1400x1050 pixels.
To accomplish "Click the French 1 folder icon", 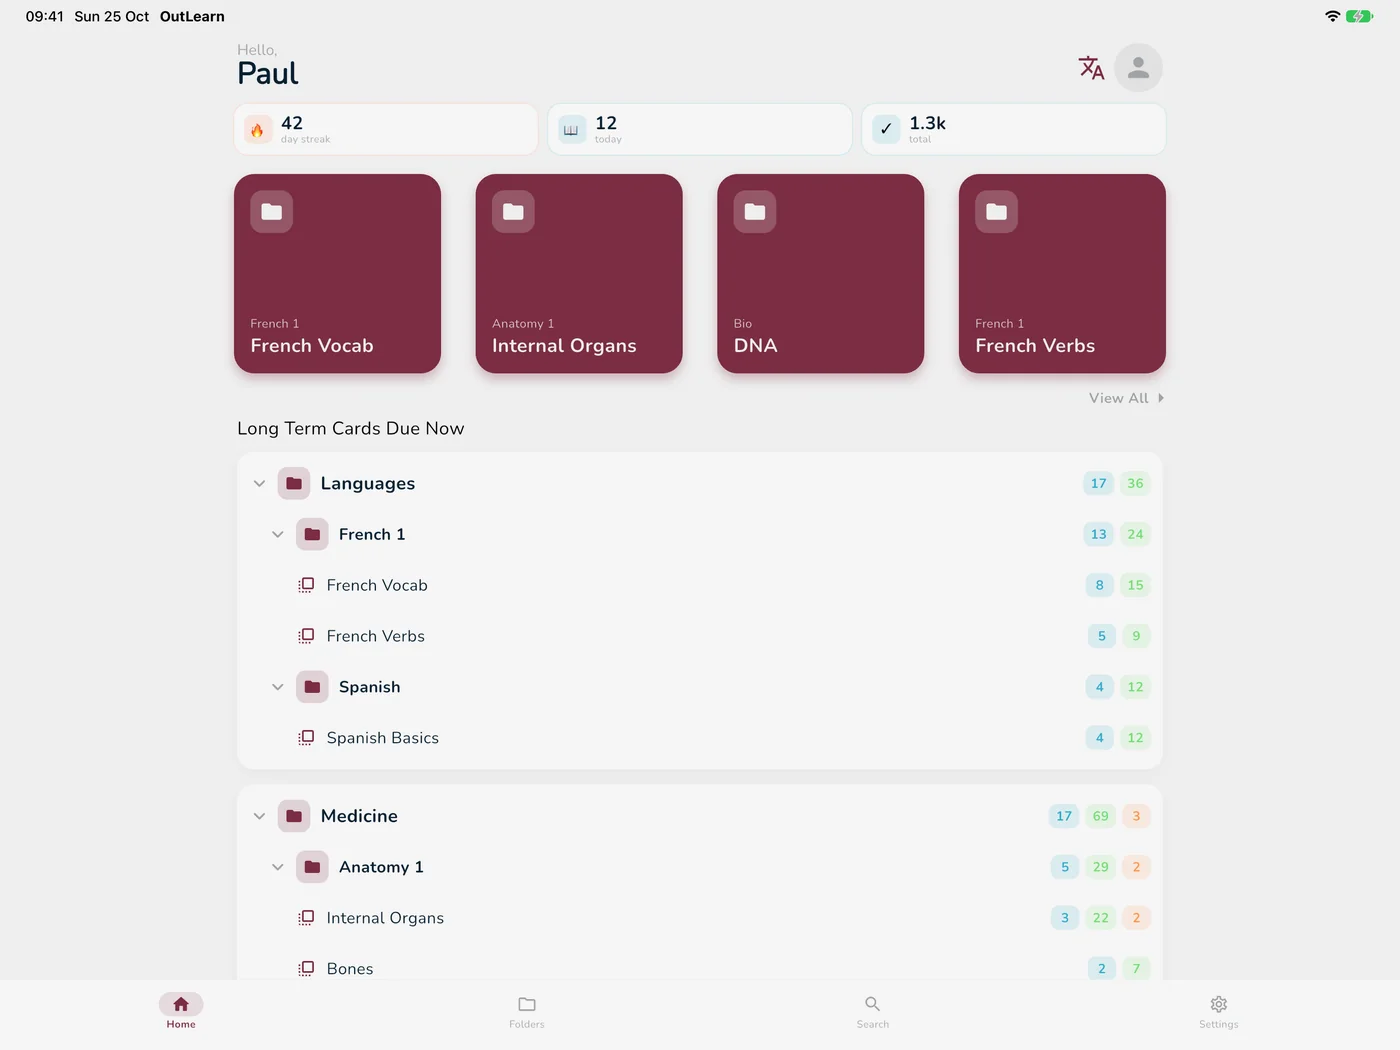I will (312, 535).
